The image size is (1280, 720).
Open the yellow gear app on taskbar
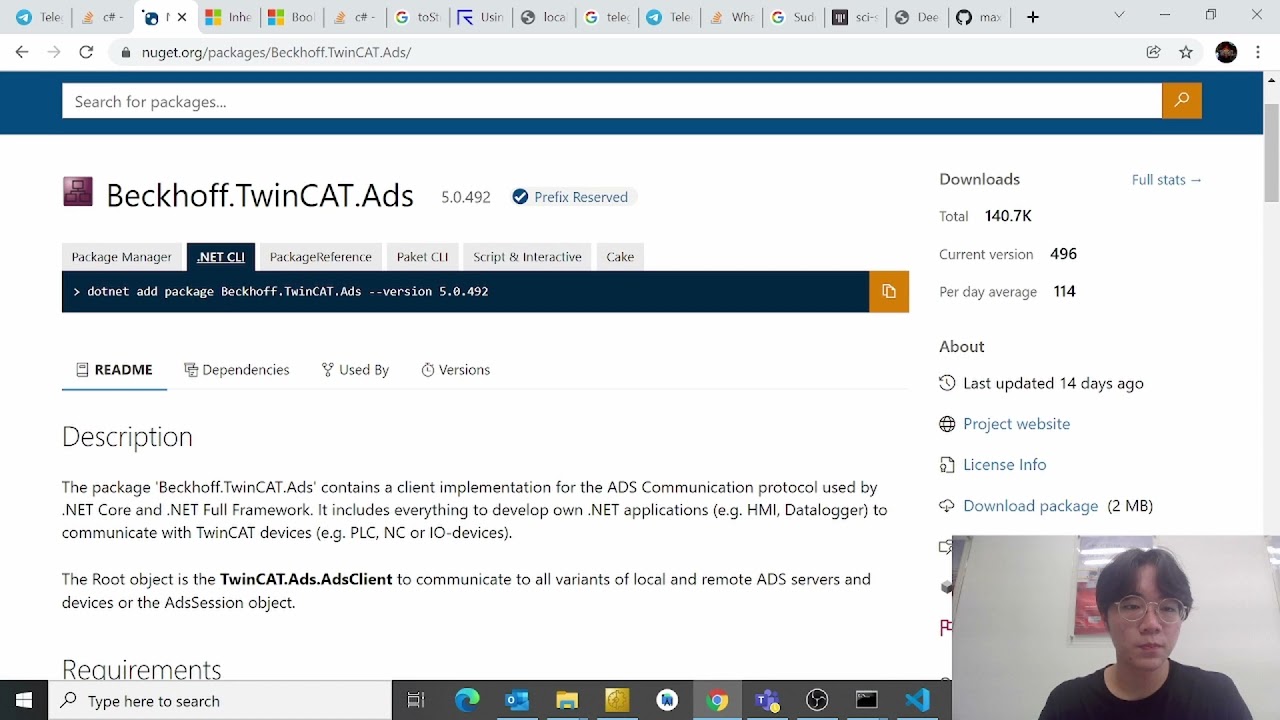pos(617,701)
